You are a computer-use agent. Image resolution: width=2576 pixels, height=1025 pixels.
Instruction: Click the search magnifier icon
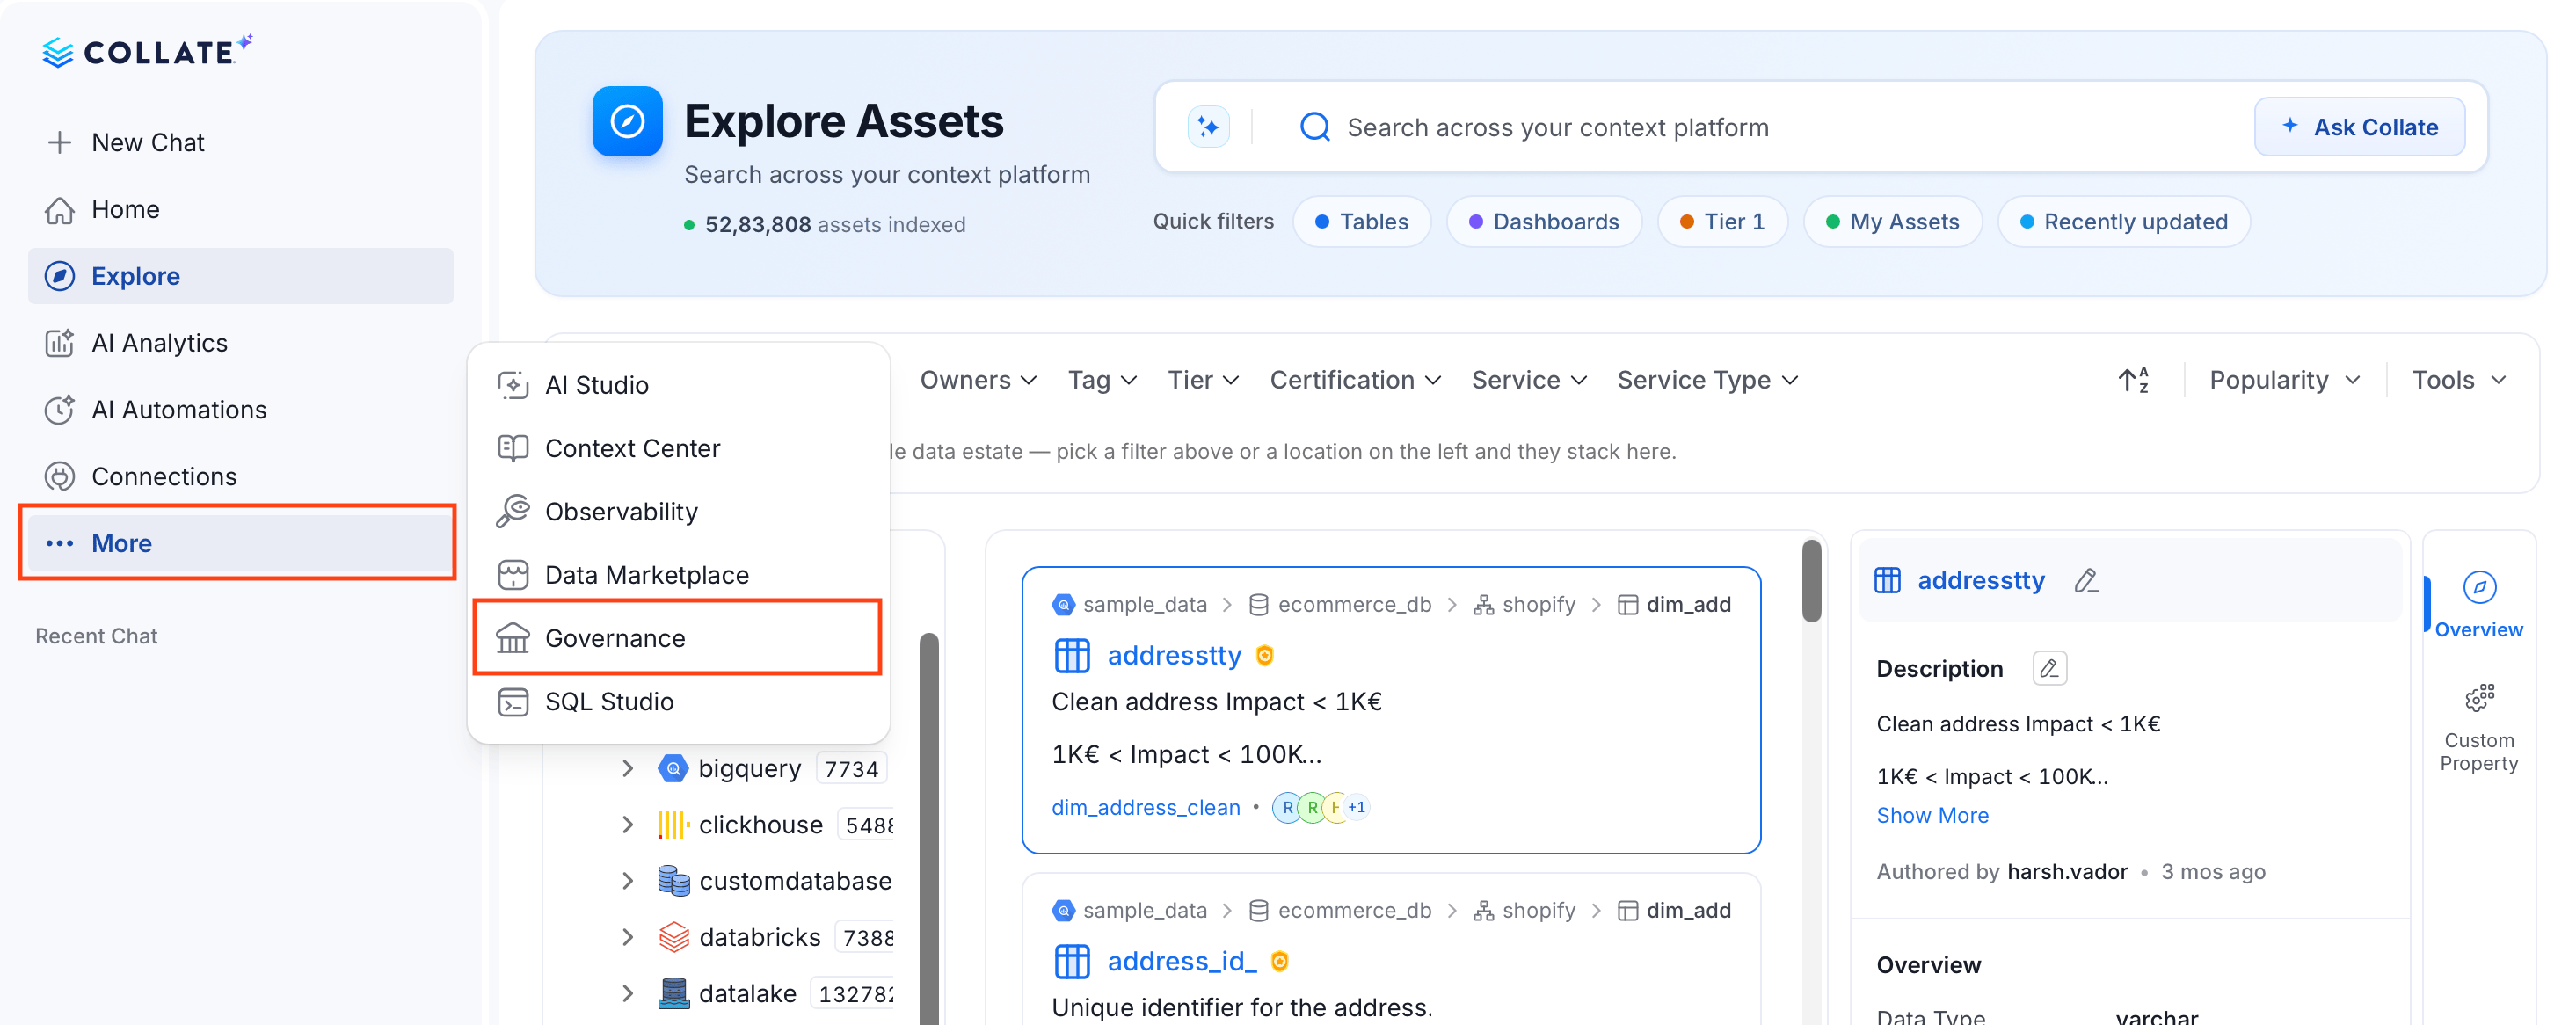[x=1314, y=127]
